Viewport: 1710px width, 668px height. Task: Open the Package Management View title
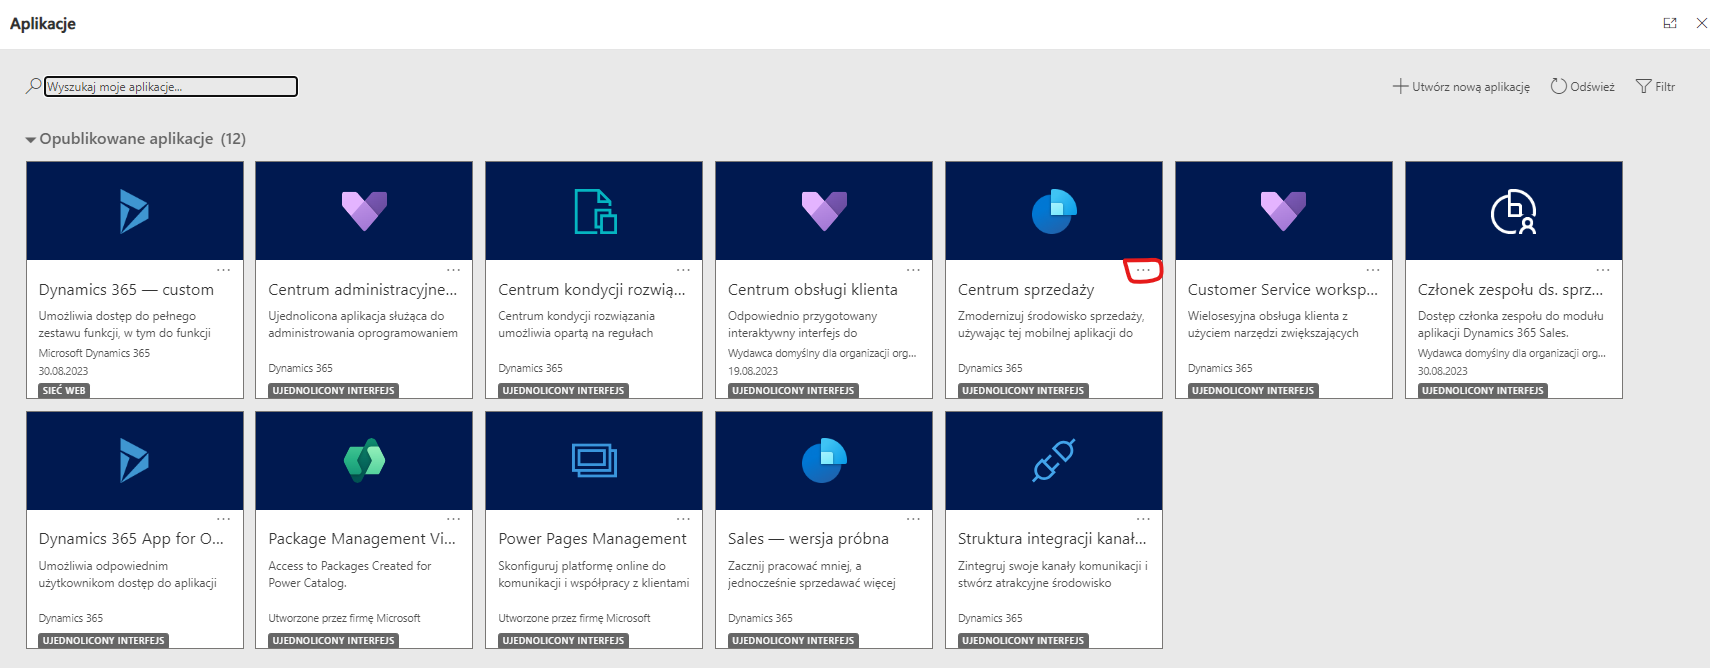point(362,539)
